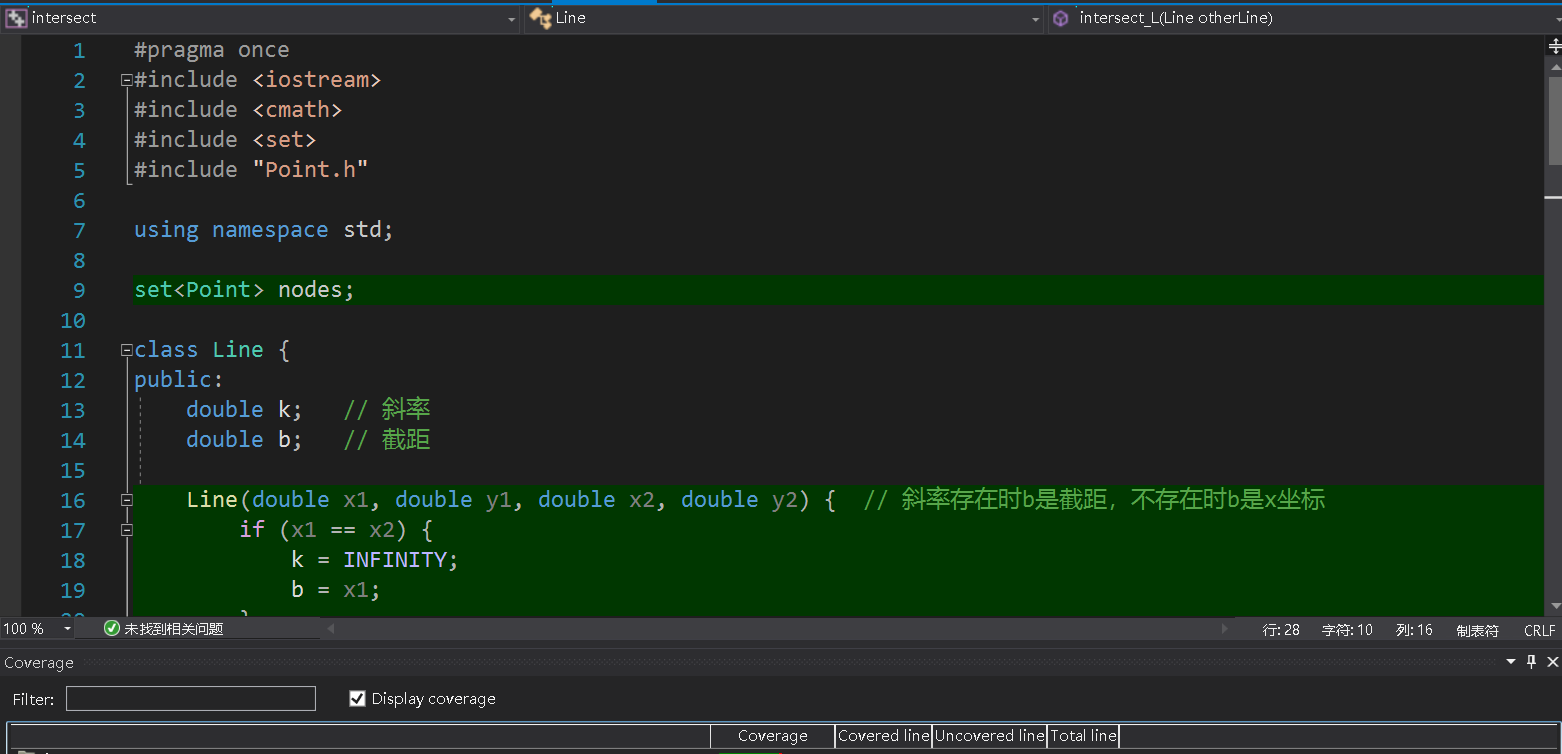Image resolution: width=1562 pixels, height=754 pixels.
Task: Click the Coverage panel title
Action: (x=39, y=662)
